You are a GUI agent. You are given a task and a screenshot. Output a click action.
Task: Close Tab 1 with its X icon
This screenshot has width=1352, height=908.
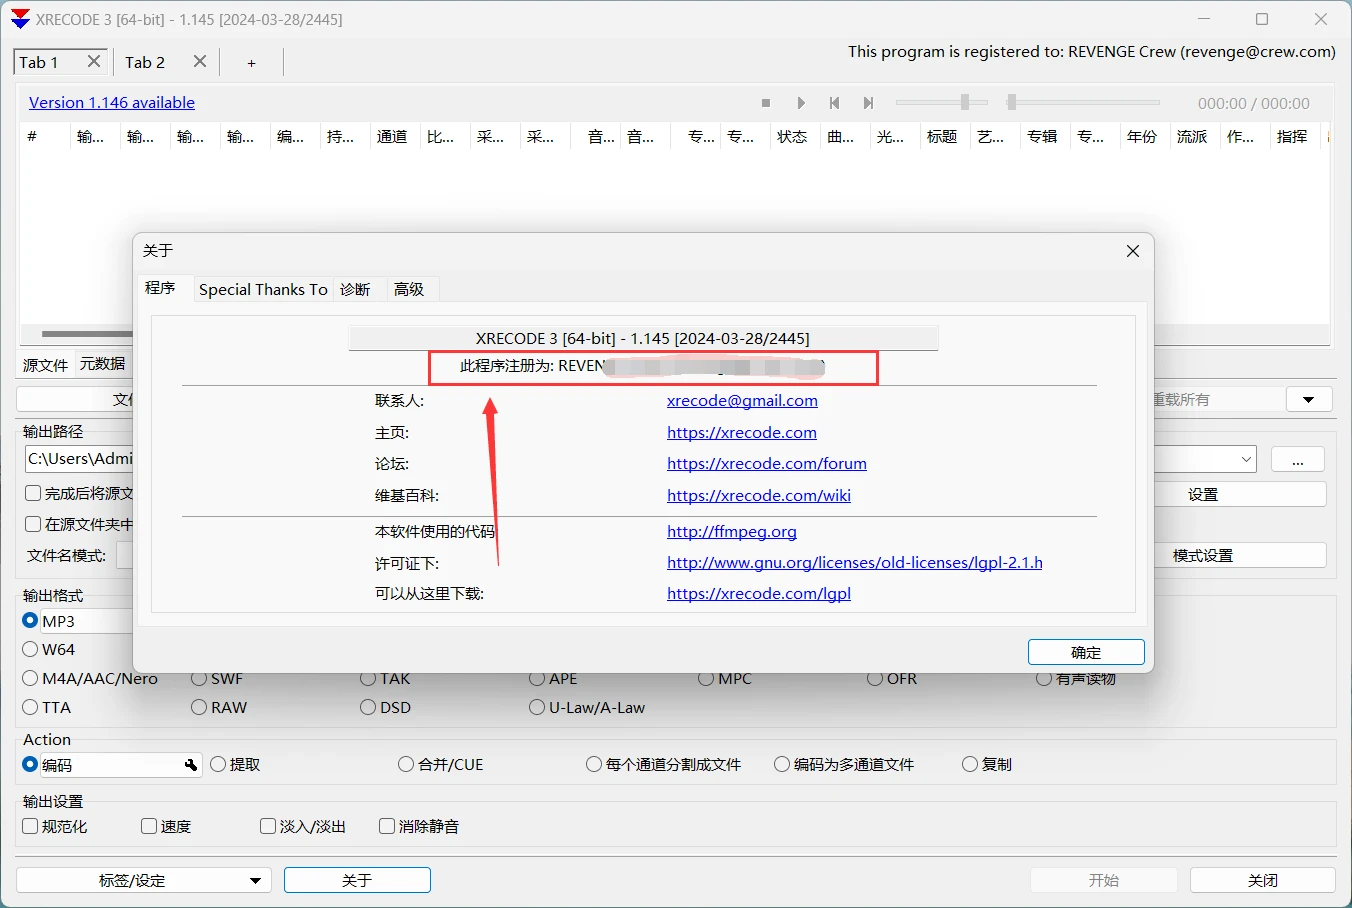coord(94,61)
